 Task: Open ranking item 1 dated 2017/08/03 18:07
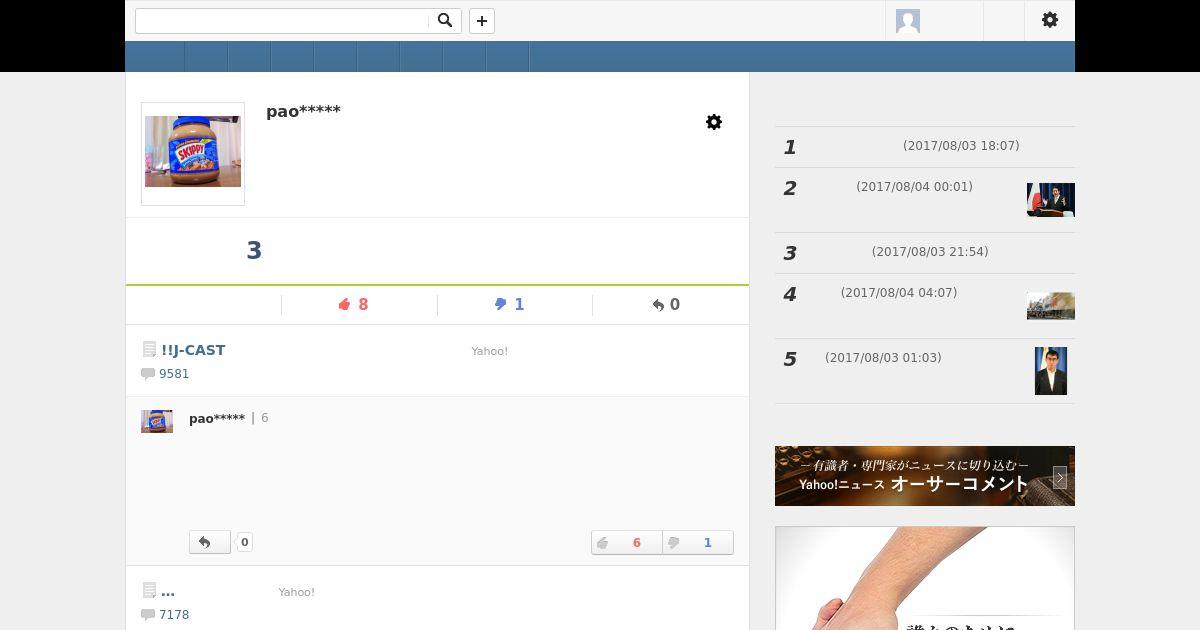click(x=925, y=147)
